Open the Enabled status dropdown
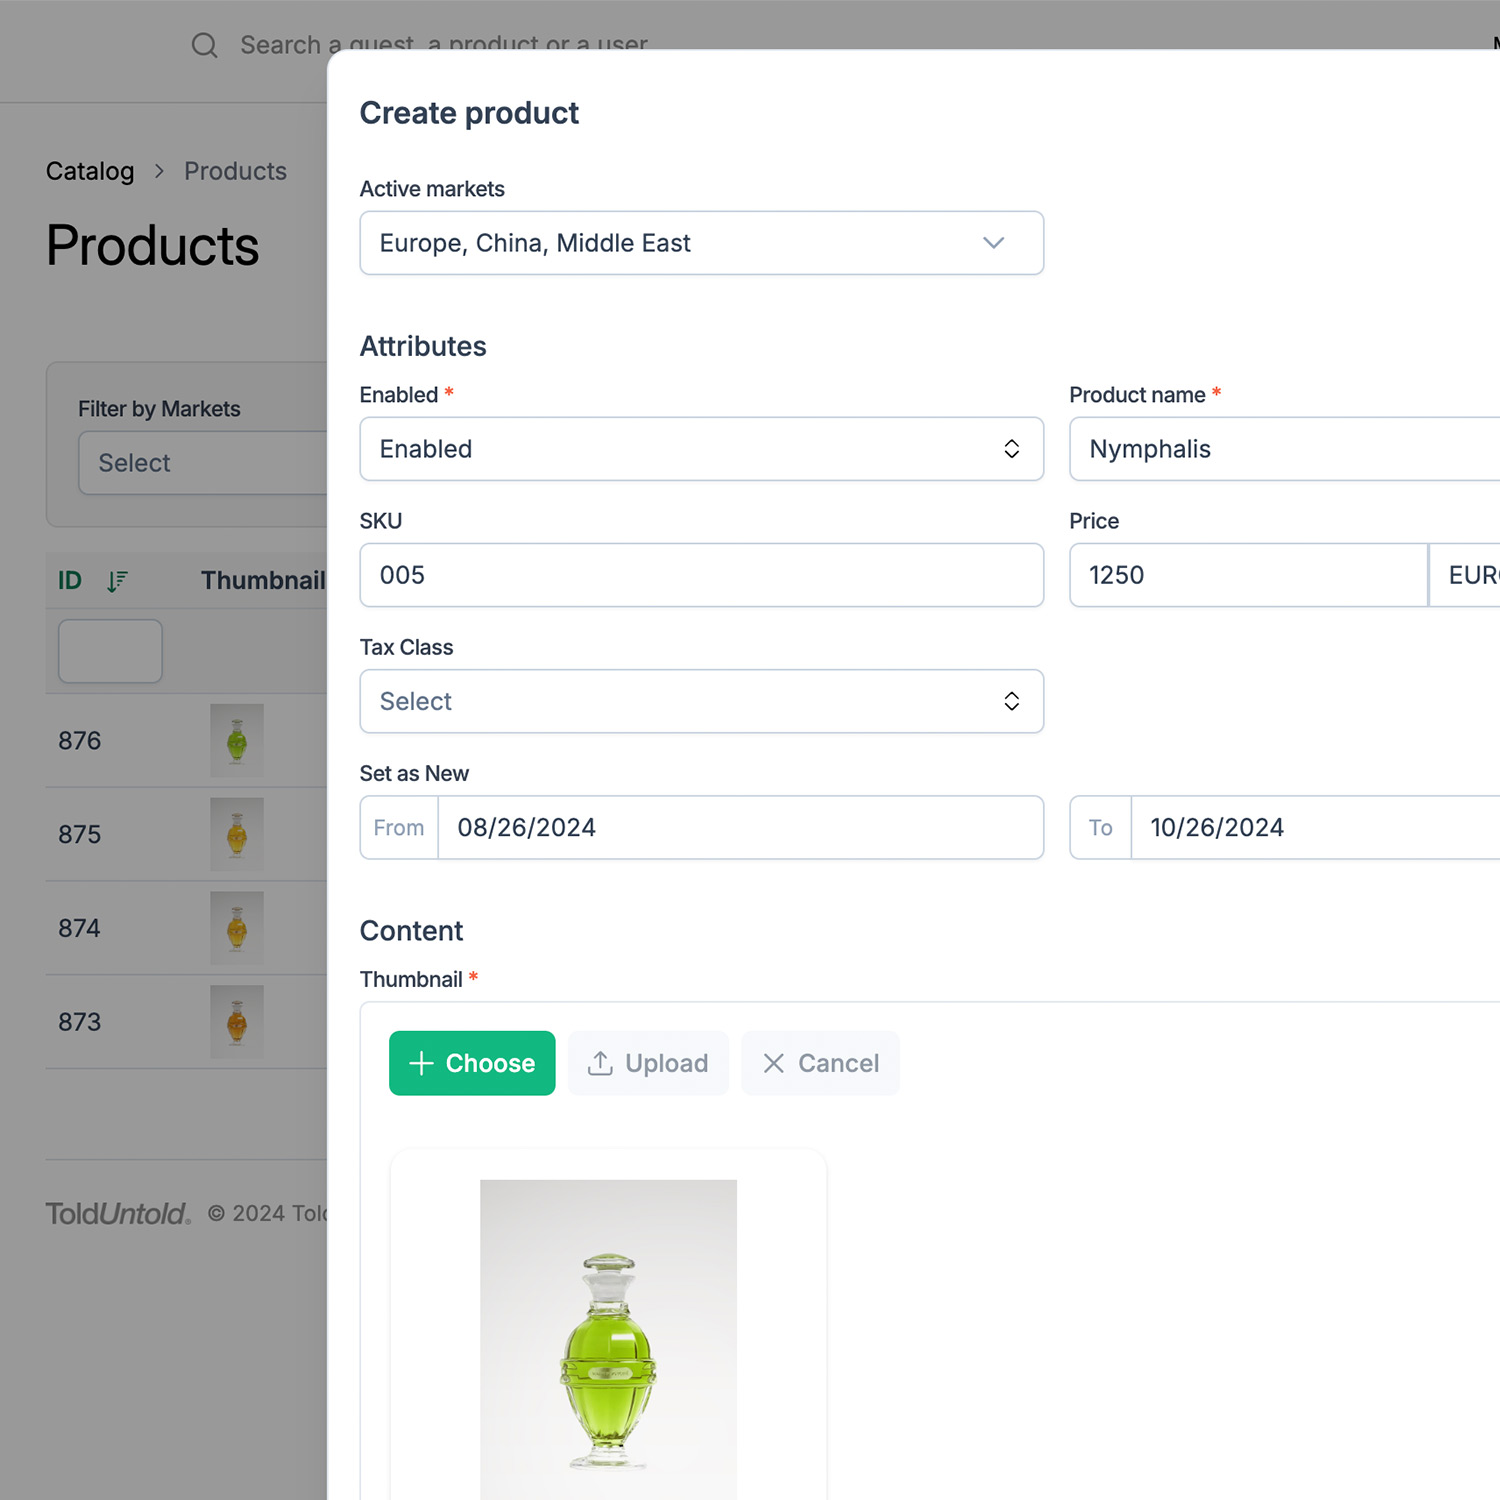This screenshot has height=1500, width=1500. 701,449
